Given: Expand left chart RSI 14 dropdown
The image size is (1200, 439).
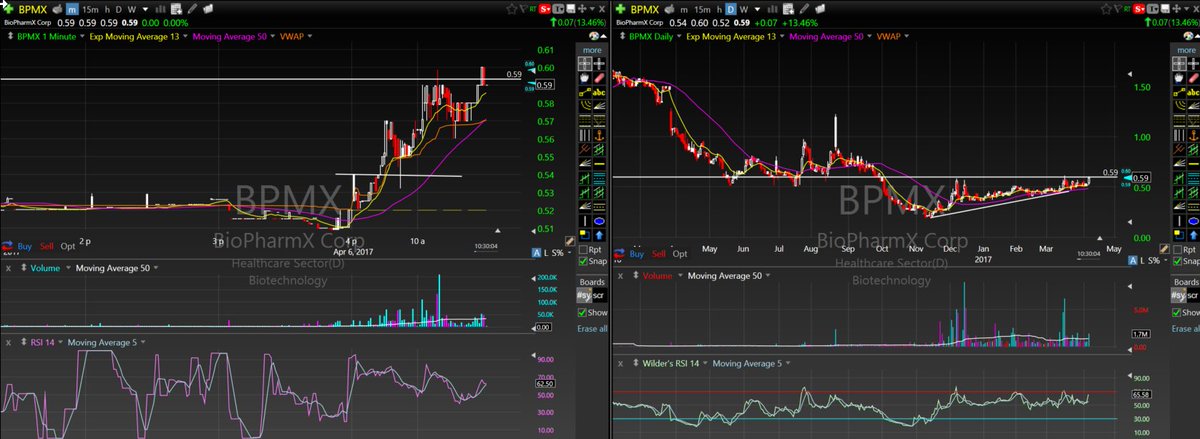Looking at the screenshot, I should (59, 341).
